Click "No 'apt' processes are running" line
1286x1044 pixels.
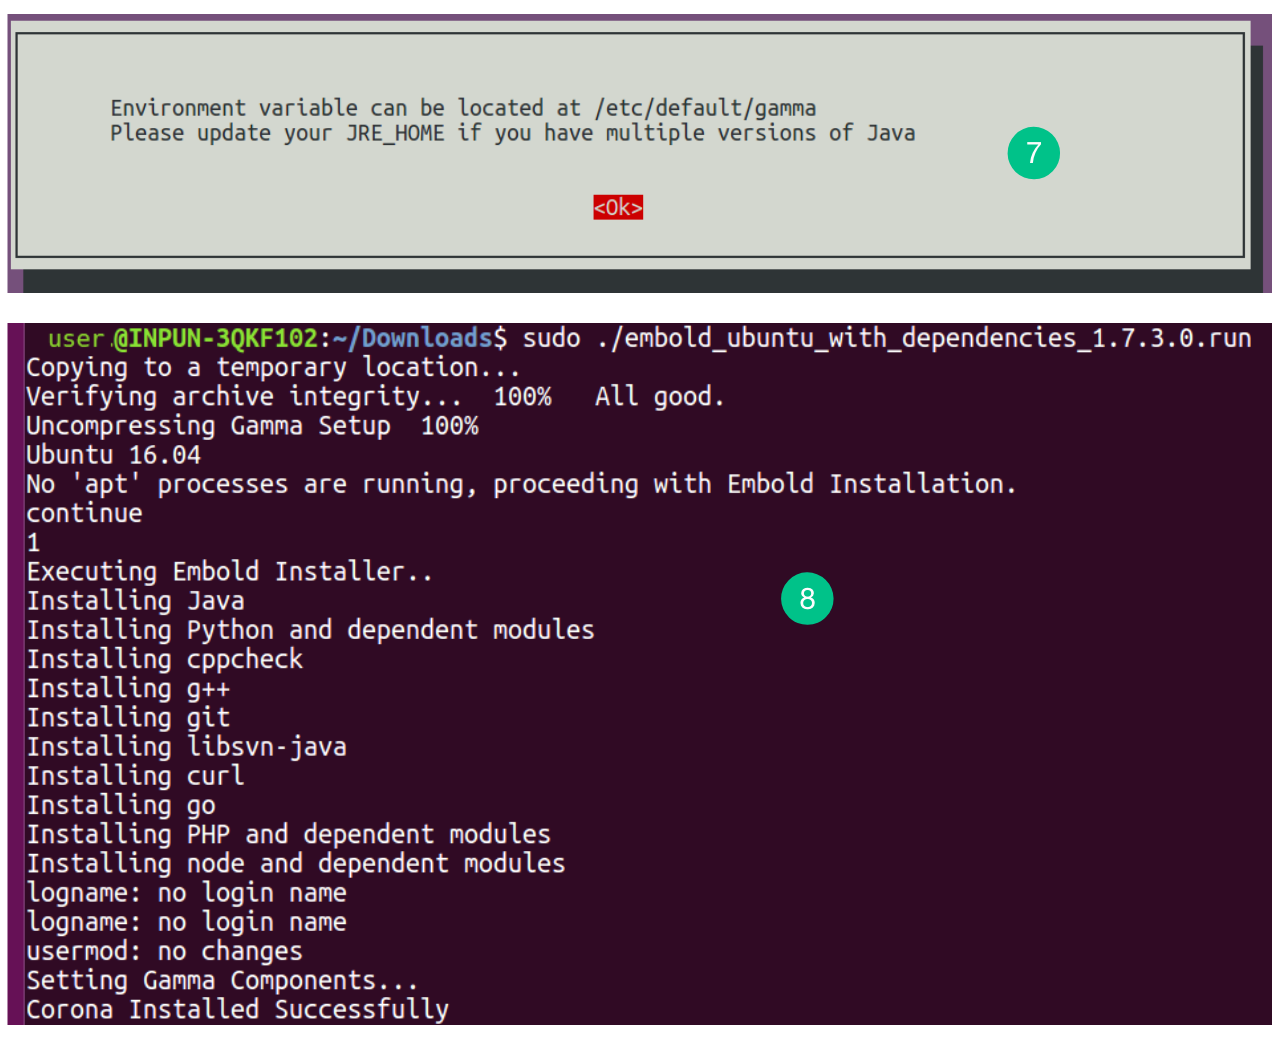point(521,484)
